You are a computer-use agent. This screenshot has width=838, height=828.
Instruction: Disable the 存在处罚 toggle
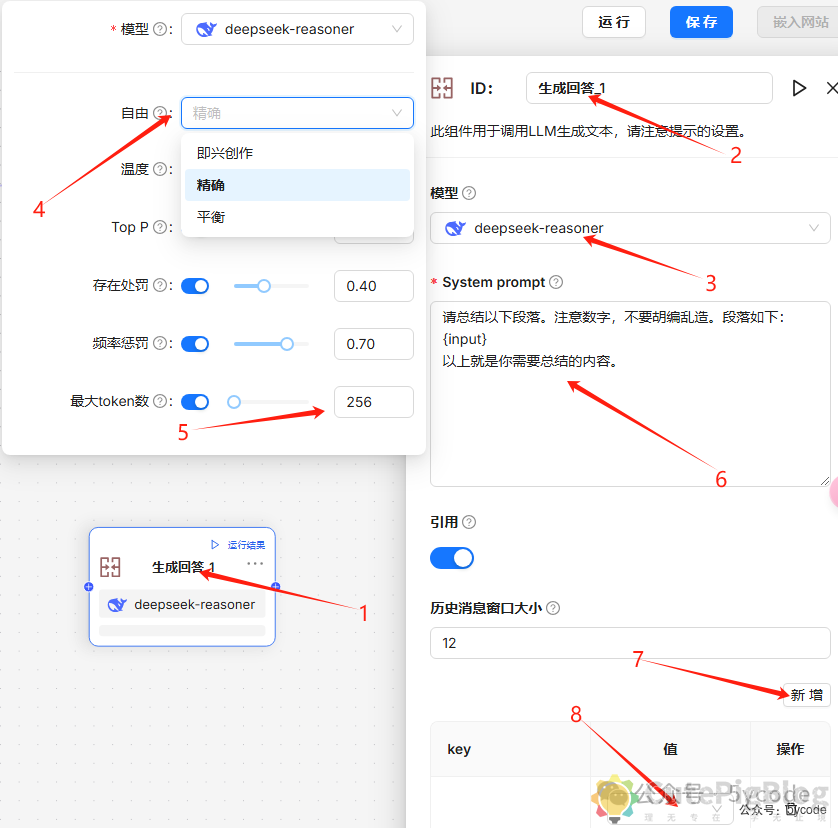pyautogui.click(x=195, y=286)
